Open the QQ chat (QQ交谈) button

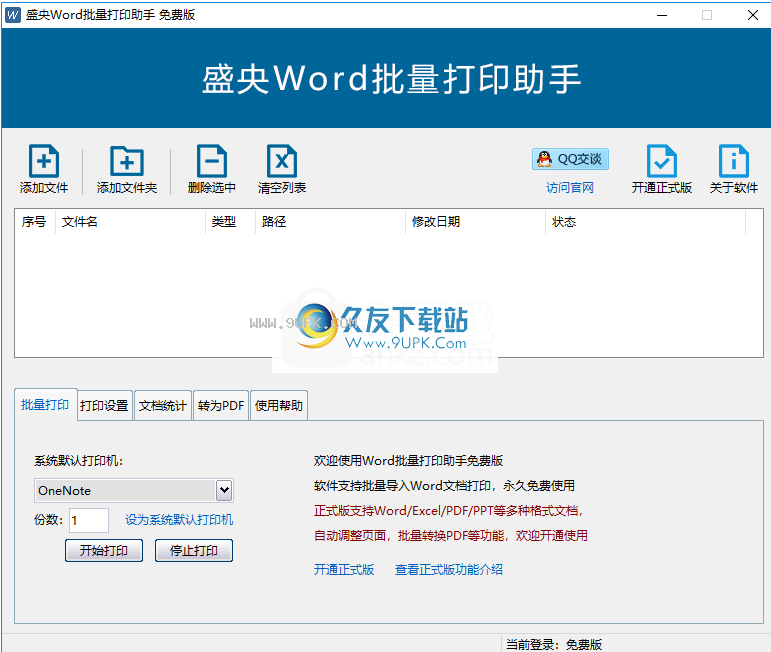pos(570,159)
